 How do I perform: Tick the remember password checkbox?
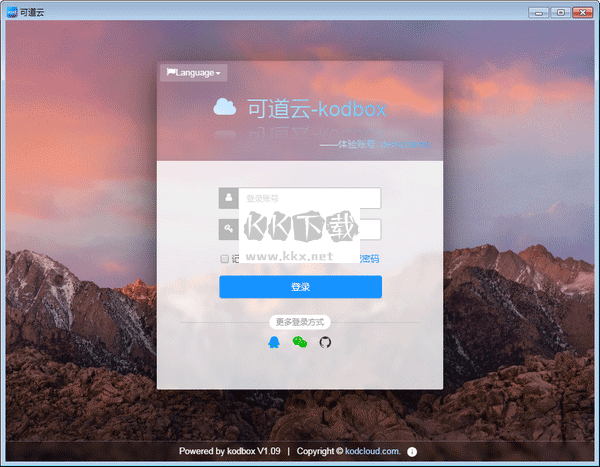pyautogui.click(x=225, y=259)
